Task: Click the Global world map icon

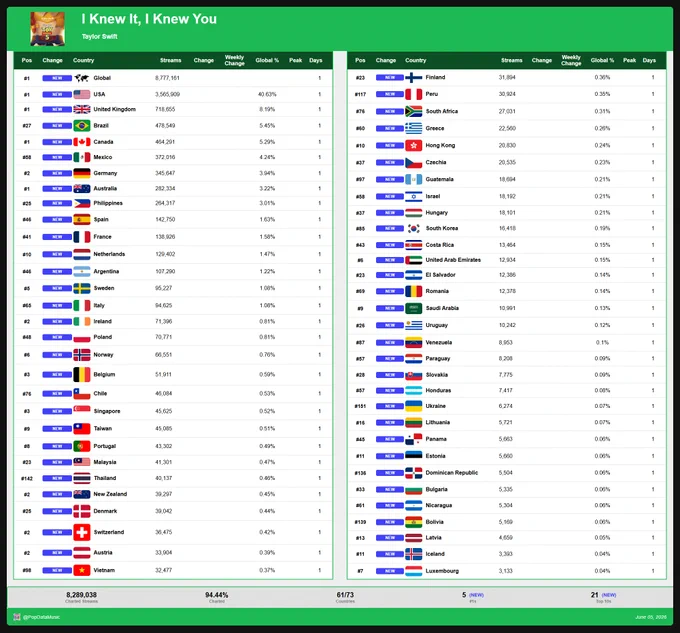Action: tap(82, 78)
